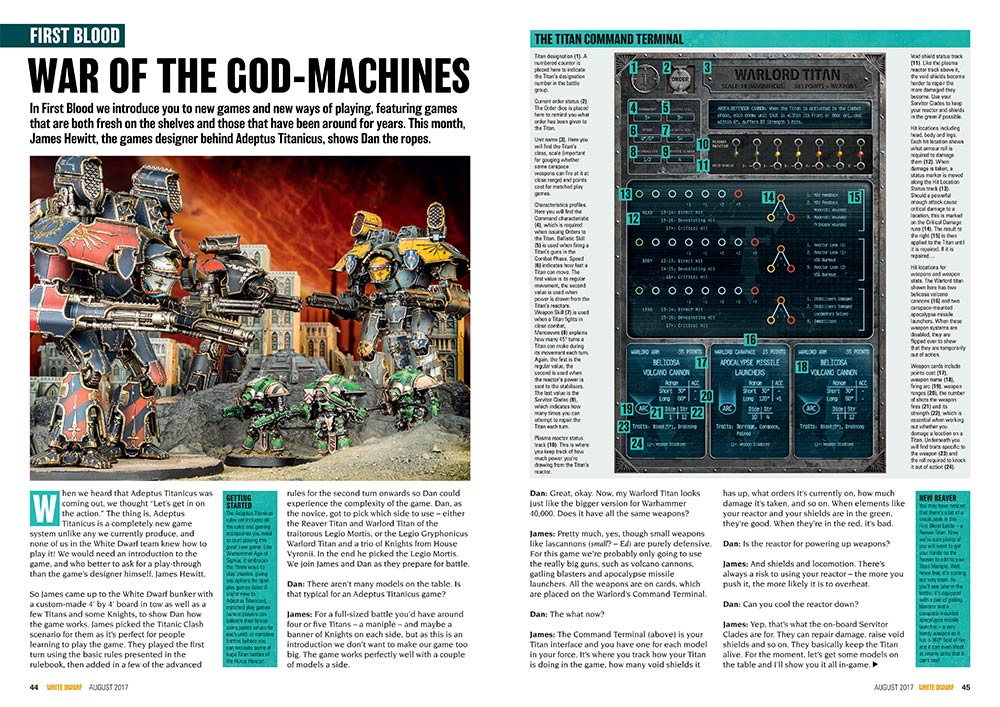This screenshot has height=707, width=1000.
Task: Click callout number 16 above the weapon cards
Action: coord(750,340)
